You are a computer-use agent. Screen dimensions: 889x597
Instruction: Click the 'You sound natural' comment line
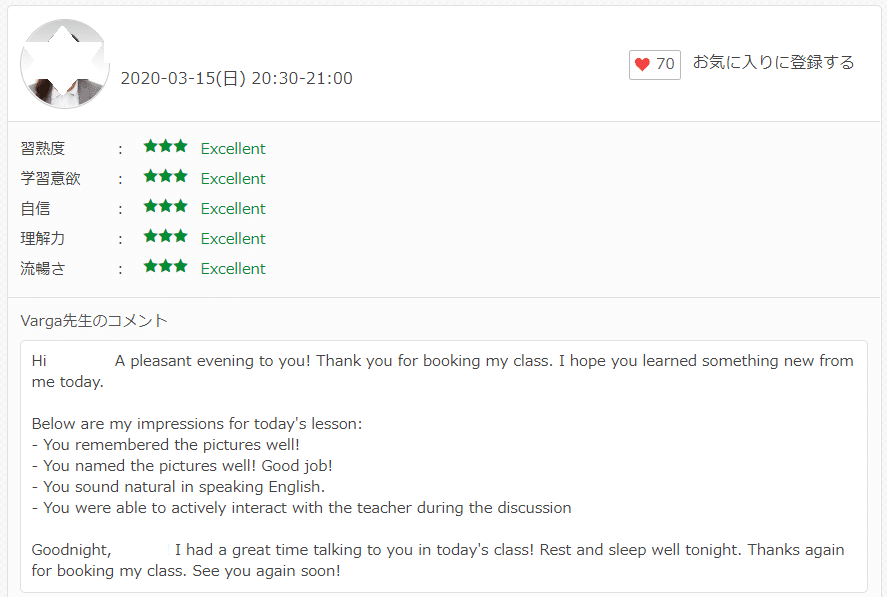coord(179,487)
